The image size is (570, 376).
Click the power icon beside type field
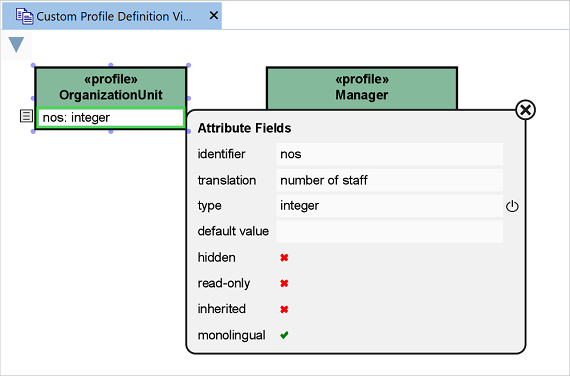point(512,206)
